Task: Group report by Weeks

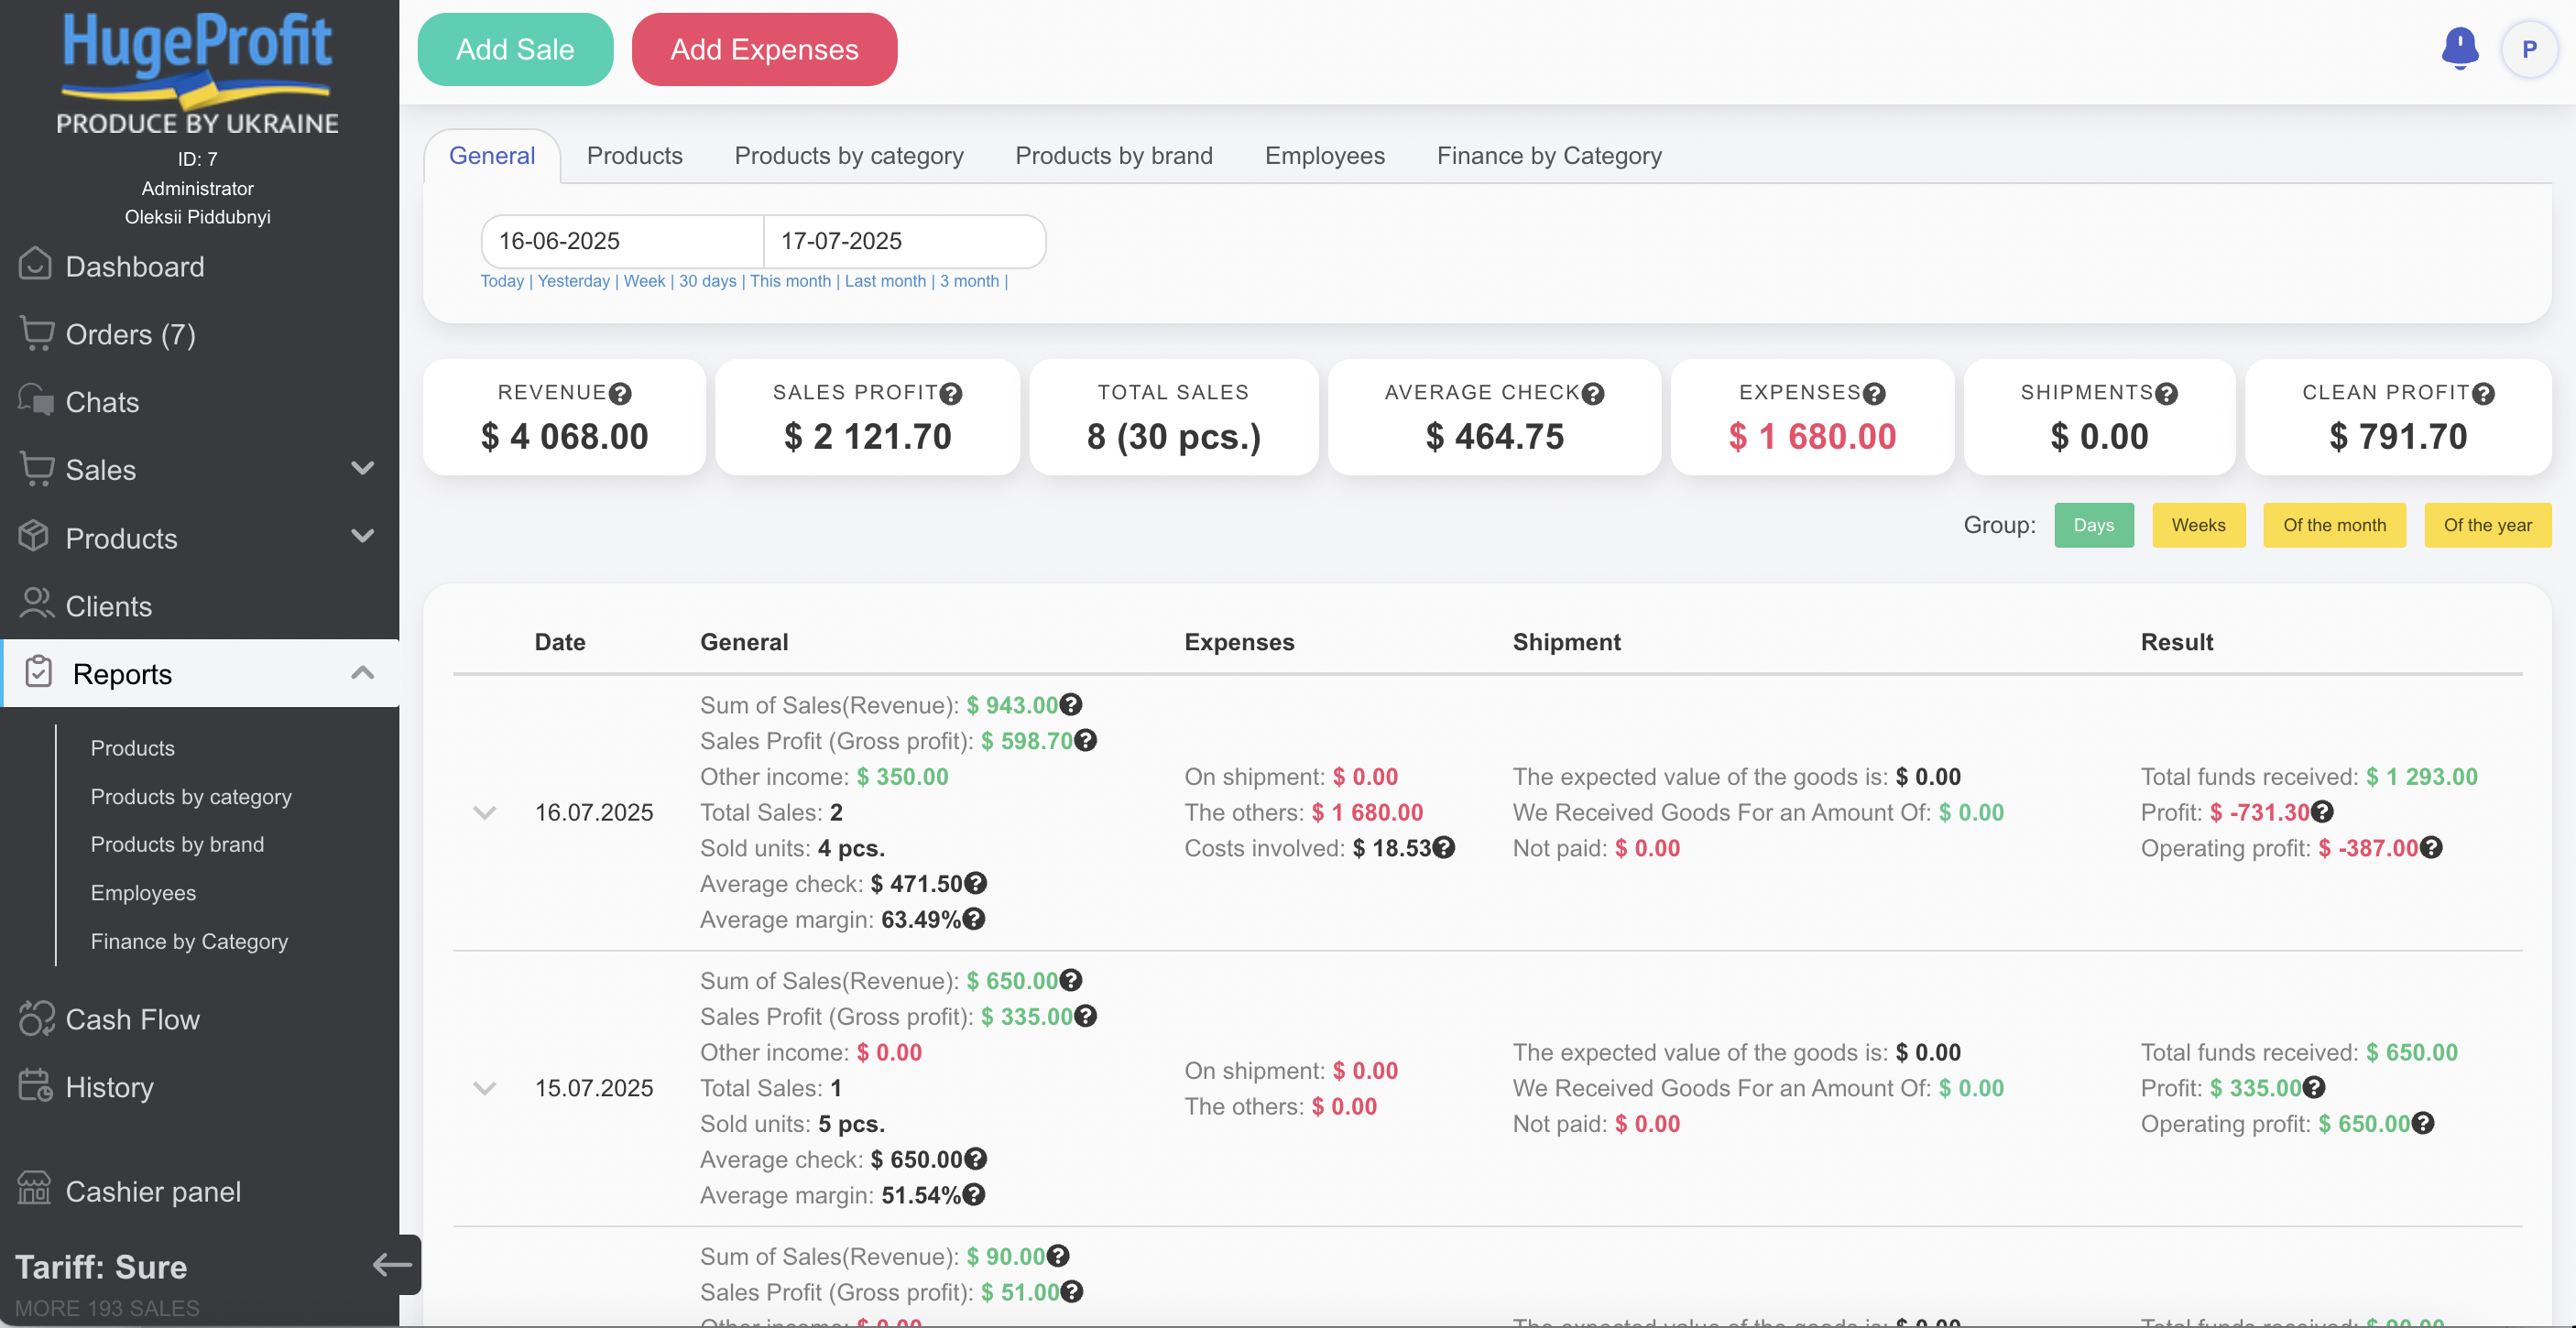Action: pos(2198,525)
